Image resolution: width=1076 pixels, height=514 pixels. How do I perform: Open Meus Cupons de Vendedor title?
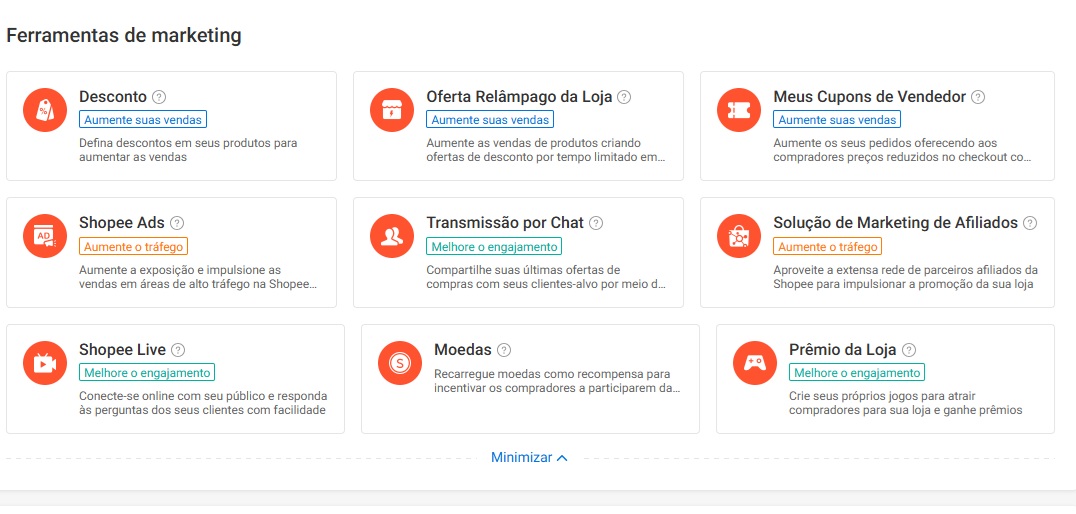click(869, 97)
